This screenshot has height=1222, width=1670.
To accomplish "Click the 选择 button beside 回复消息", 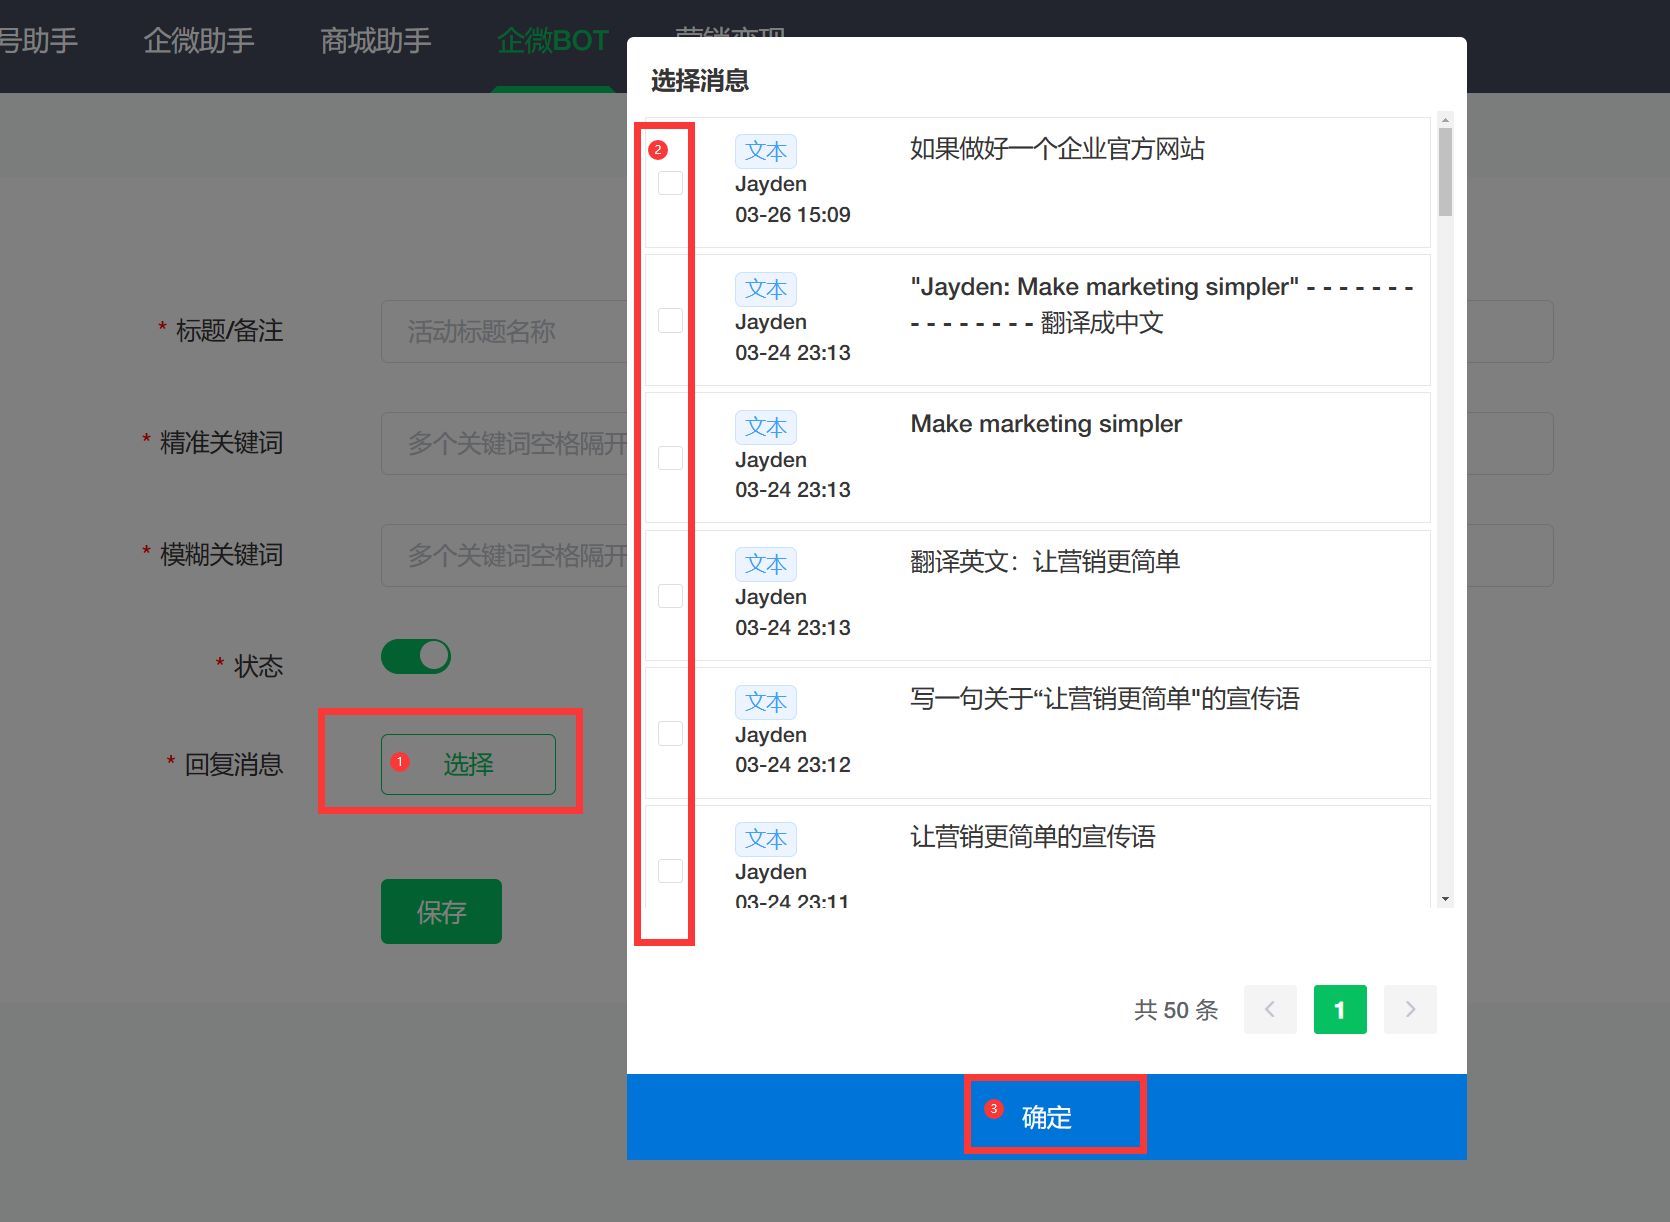I will (x=467, y=764).
